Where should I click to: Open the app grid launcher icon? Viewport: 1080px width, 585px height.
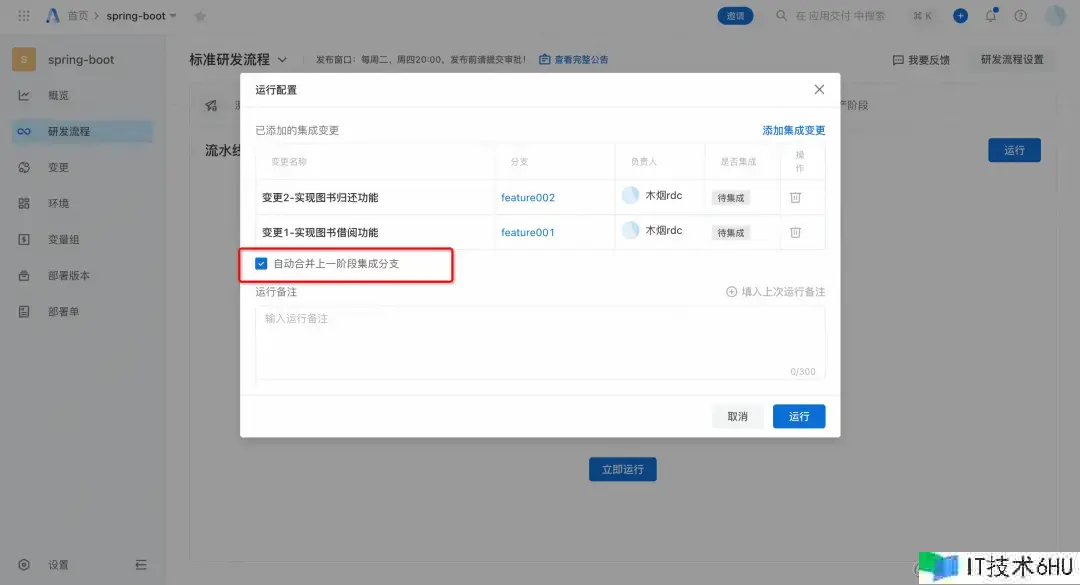click(24, 16)
